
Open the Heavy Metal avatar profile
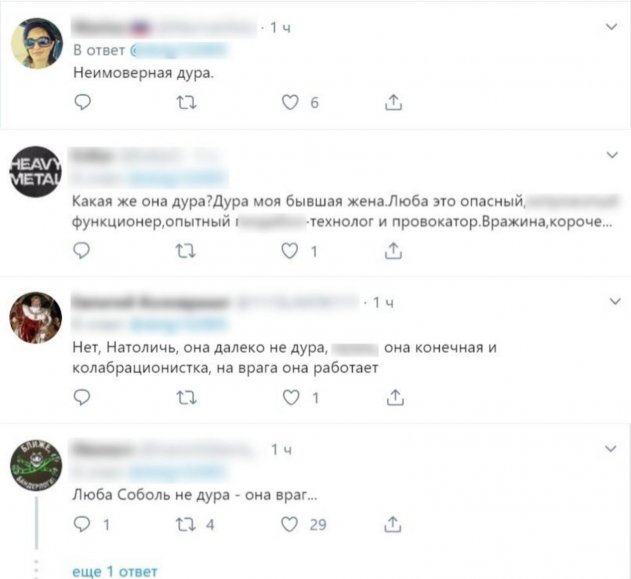point(36,171)
